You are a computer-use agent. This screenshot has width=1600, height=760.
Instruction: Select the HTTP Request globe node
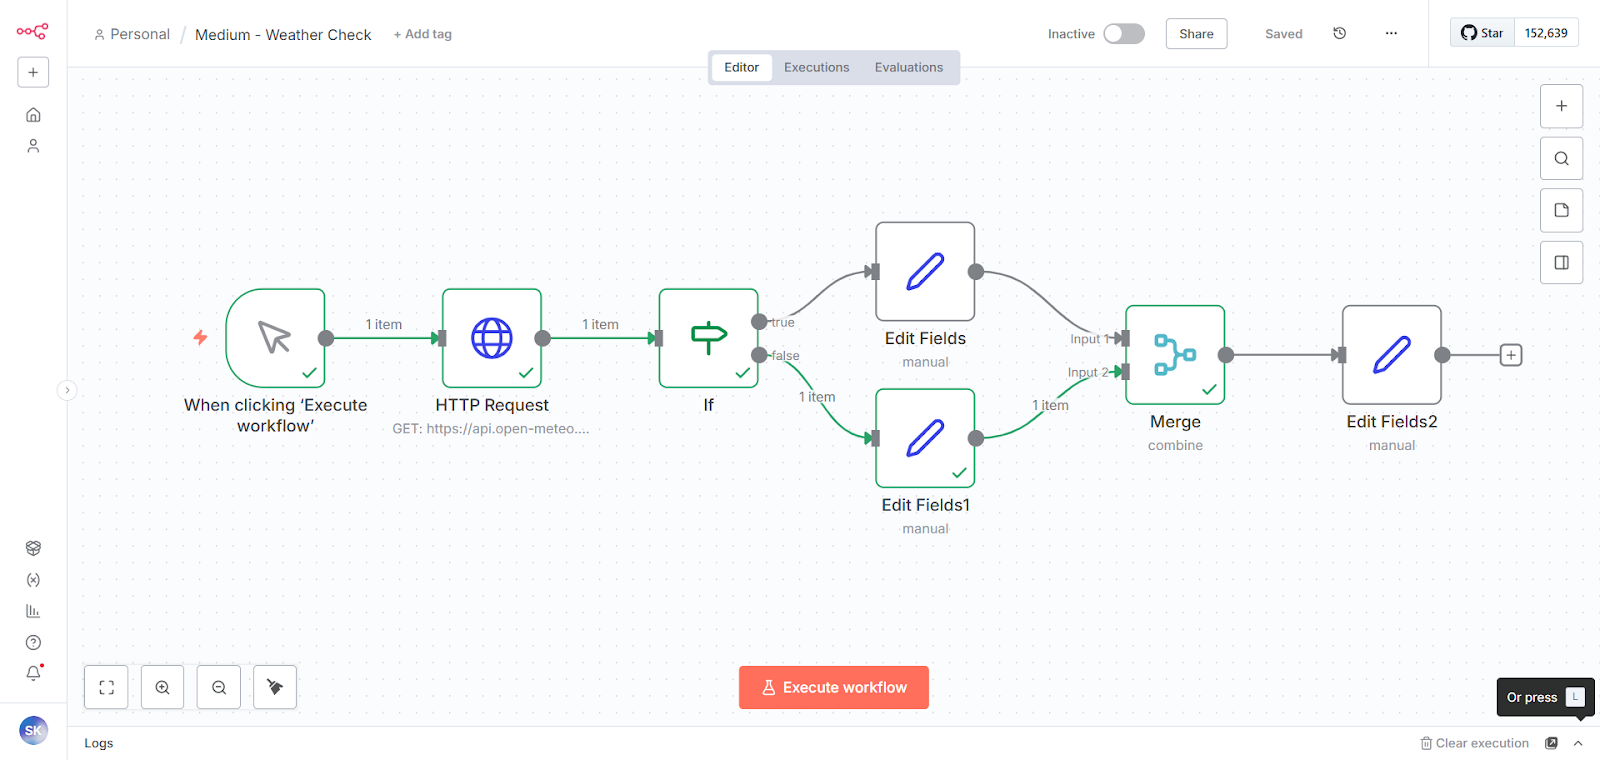492,338
